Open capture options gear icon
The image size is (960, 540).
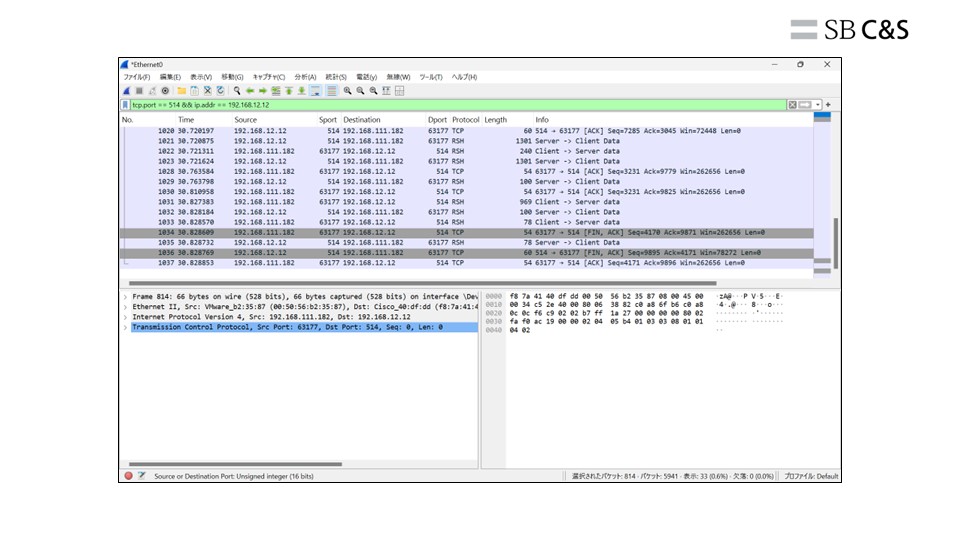pos(165,91)
